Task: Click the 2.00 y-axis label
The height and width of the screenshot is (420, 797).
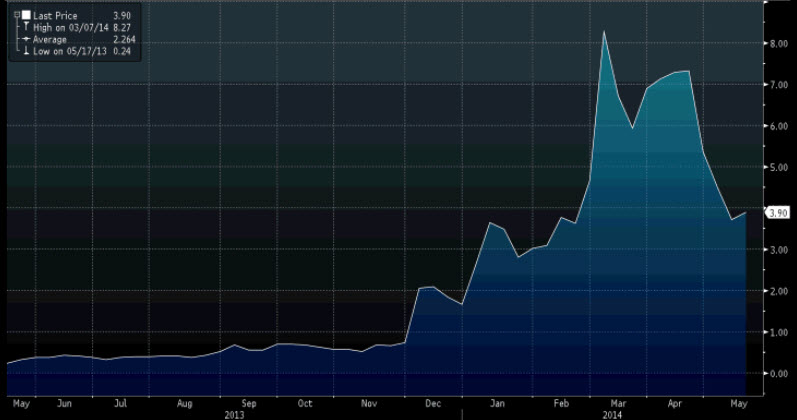Action: pos(778,291)
